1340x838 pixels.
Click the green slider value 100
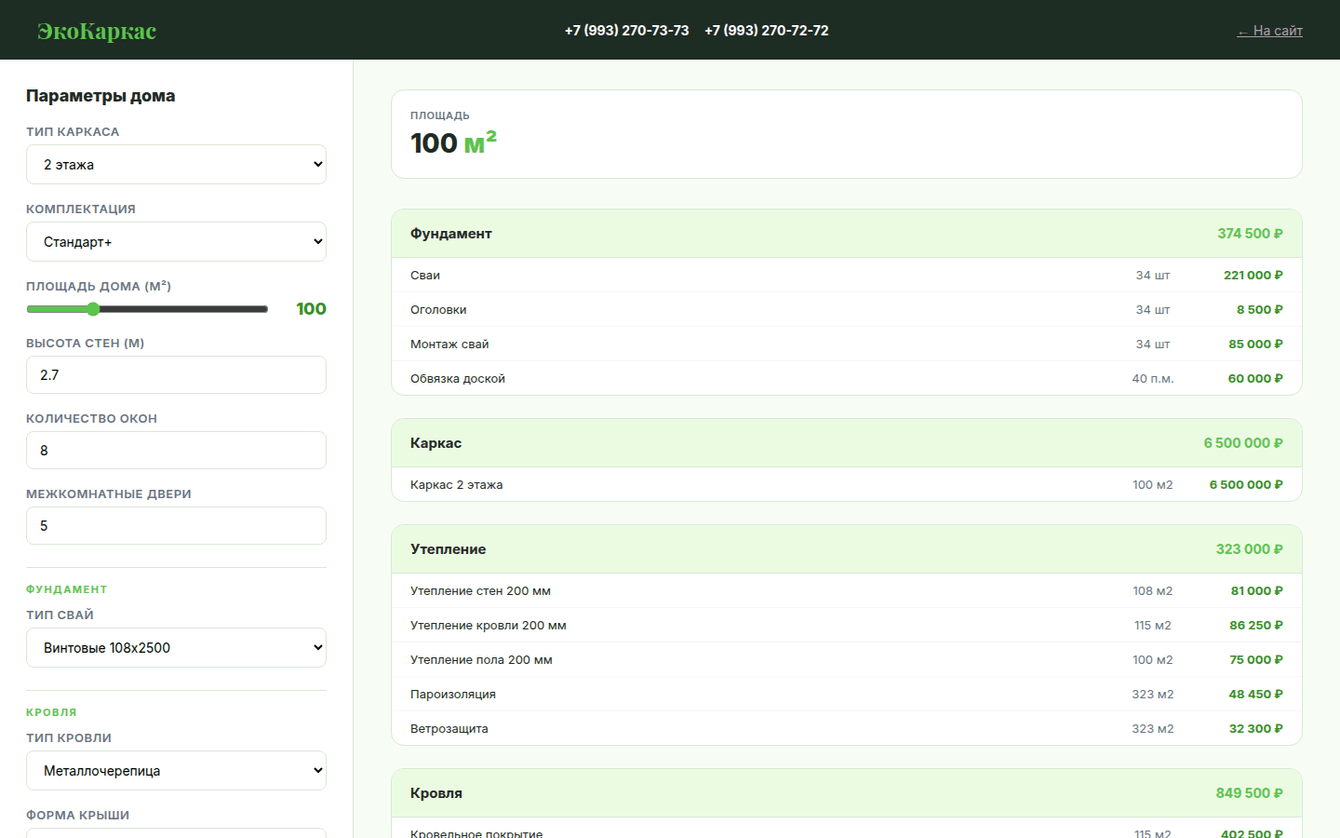pyautogui.click(x=311, y=309)
